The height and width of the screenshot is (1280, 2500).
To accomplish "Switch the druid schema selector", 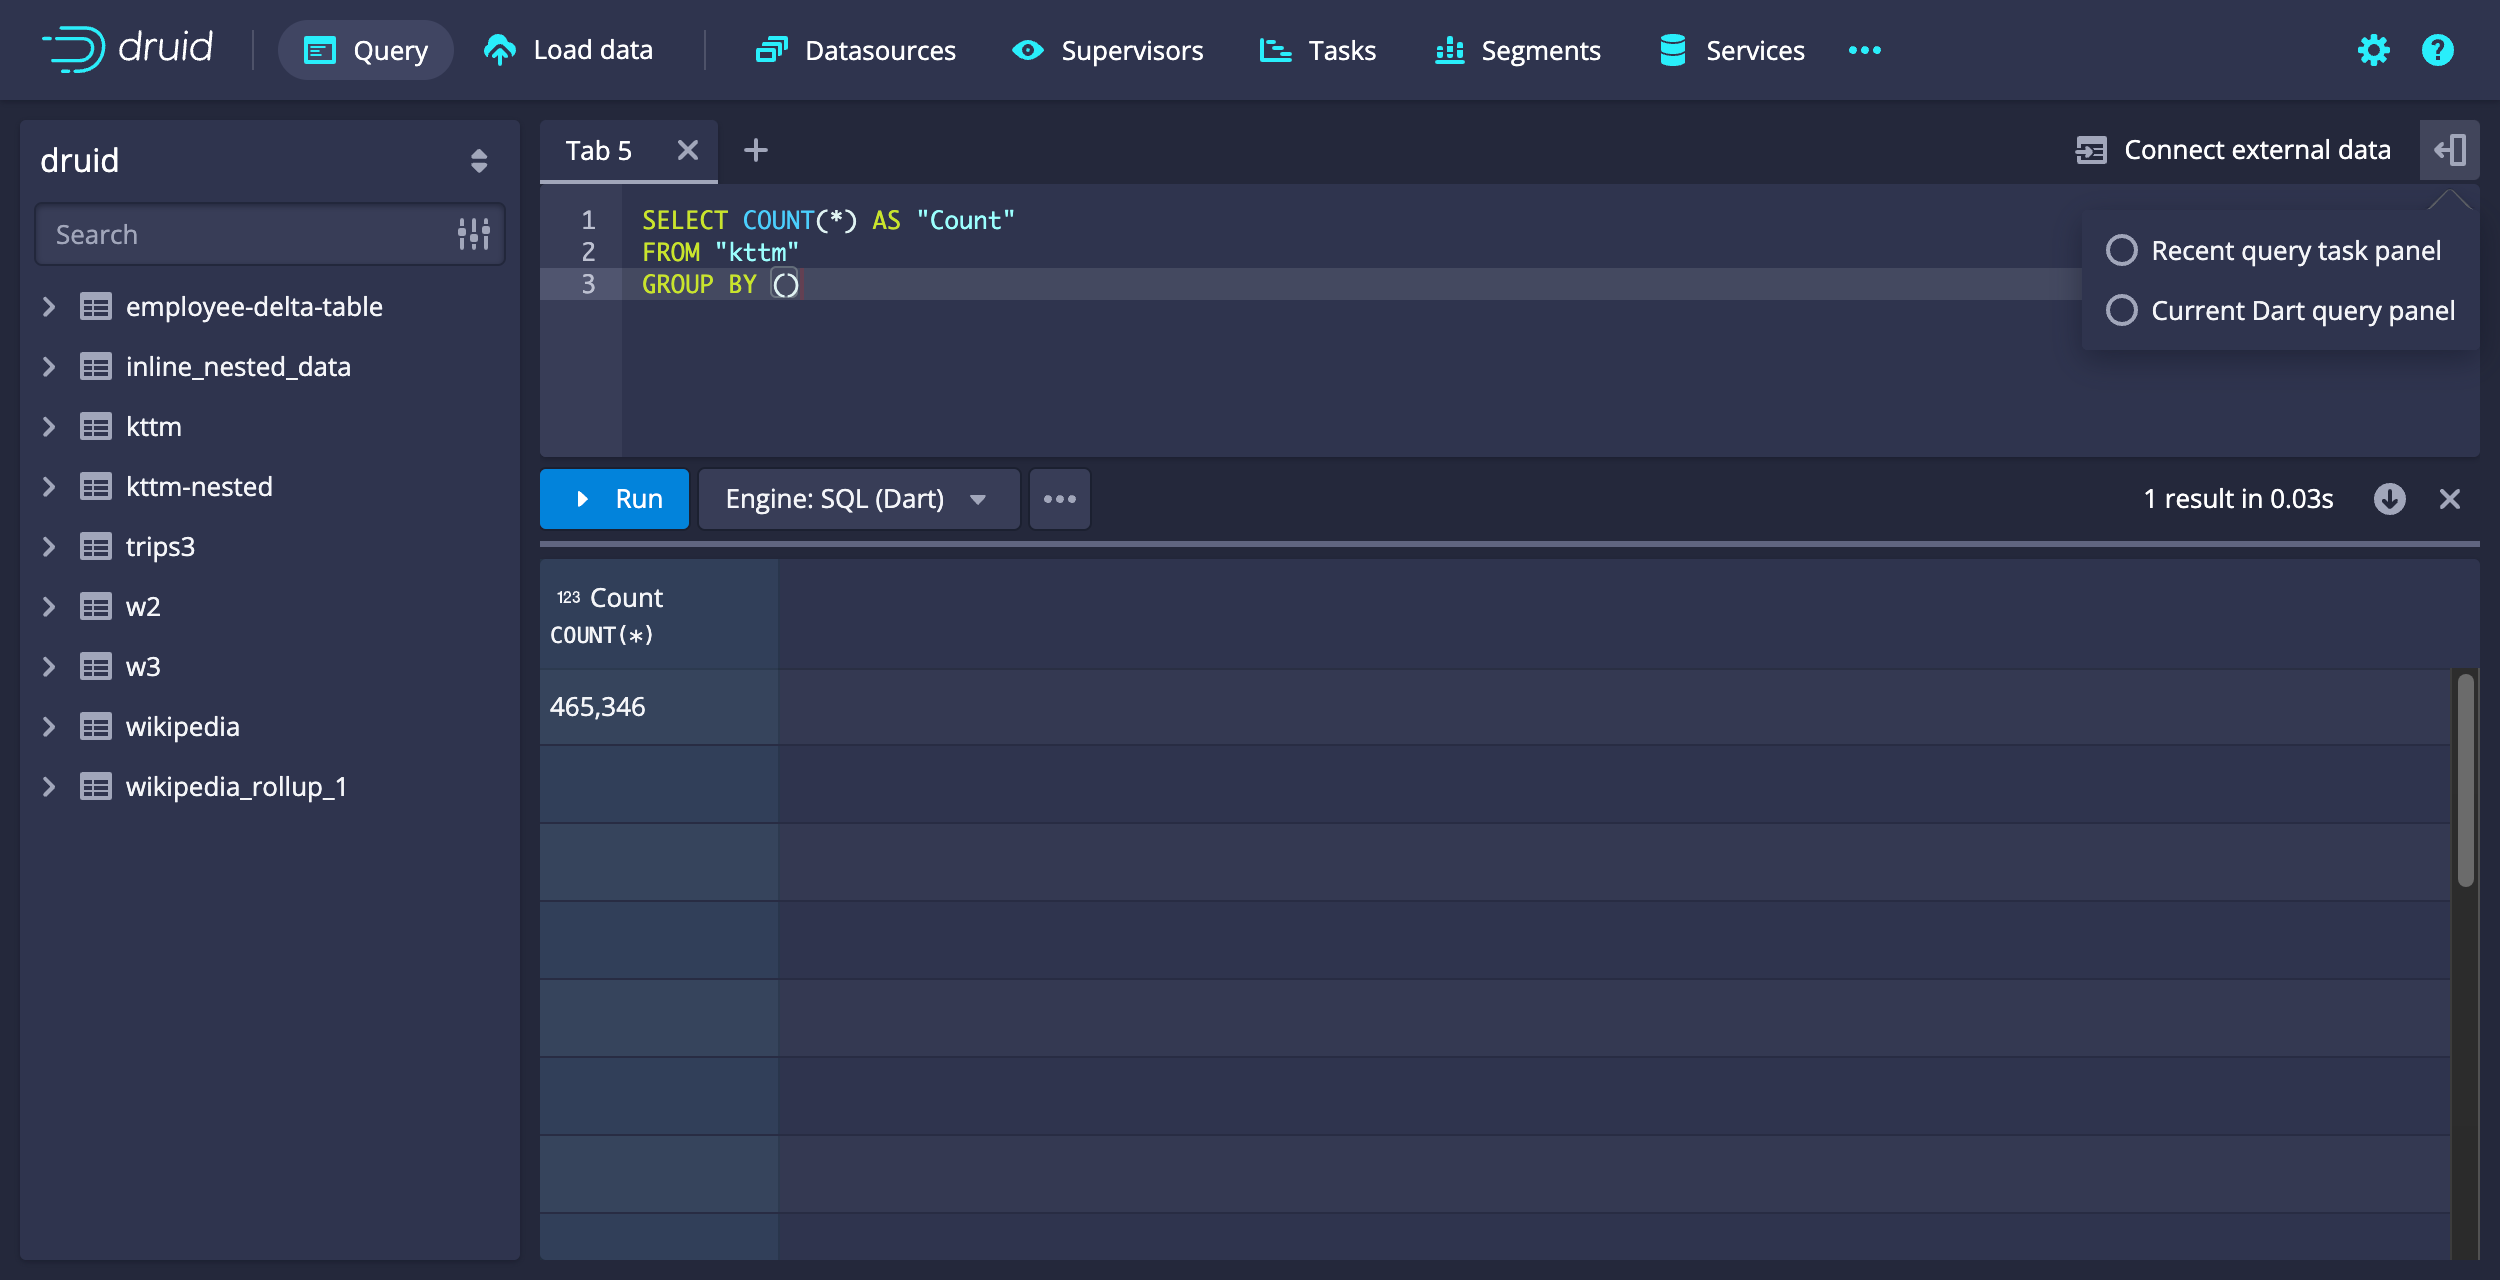I will (x=478, y=160).
